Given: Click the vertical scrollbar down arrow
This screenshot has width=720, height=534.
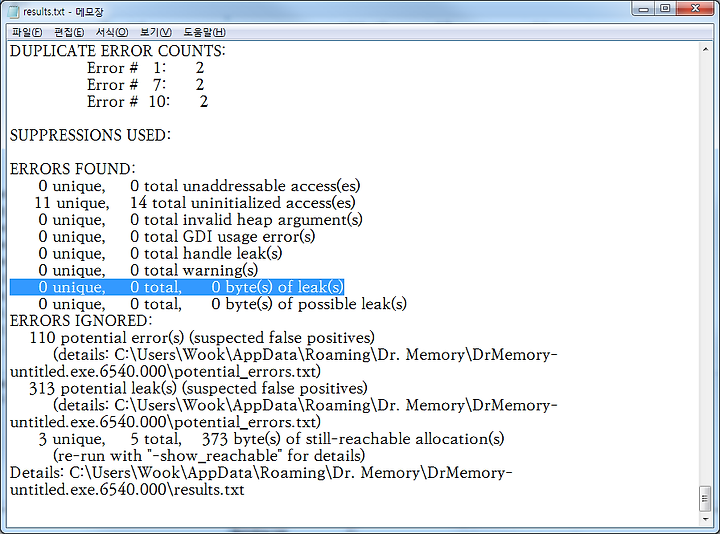Looking at the screenshot, I should [705, 519].
